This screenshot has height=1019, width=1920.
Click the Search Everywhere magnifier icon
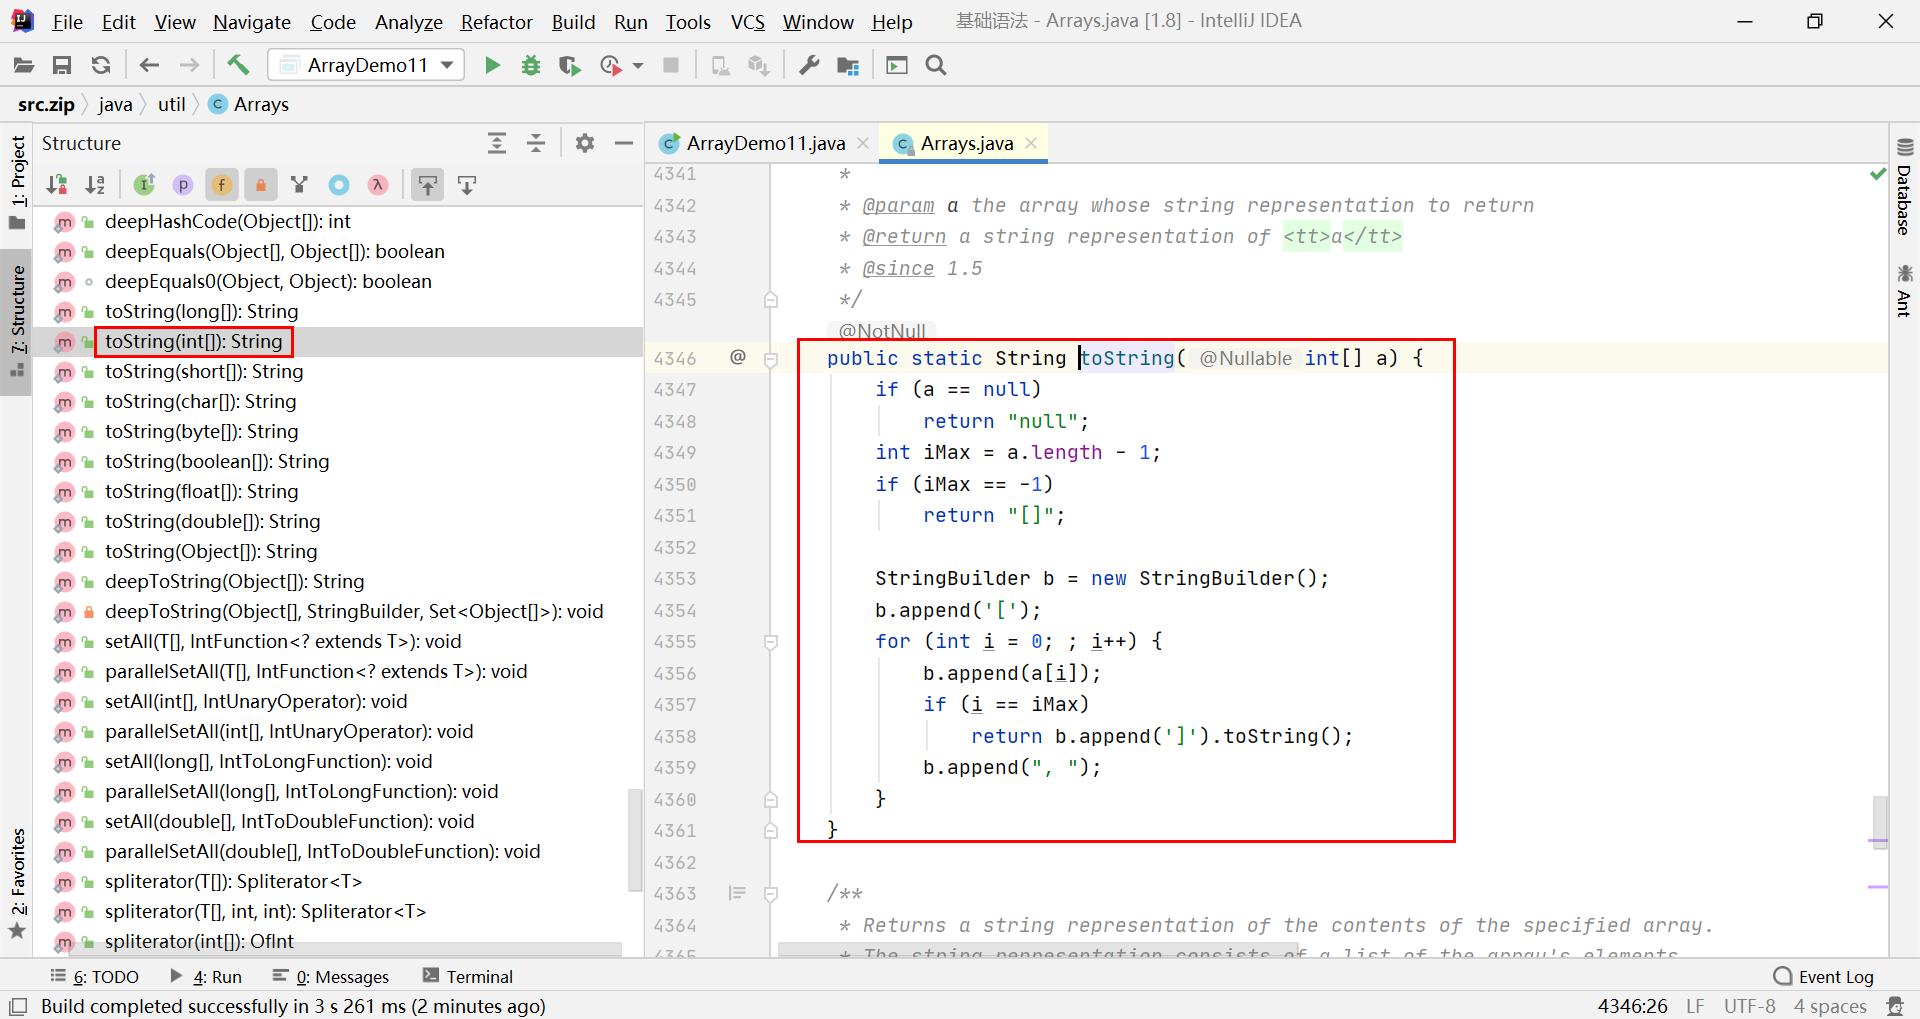coord(936,66)
